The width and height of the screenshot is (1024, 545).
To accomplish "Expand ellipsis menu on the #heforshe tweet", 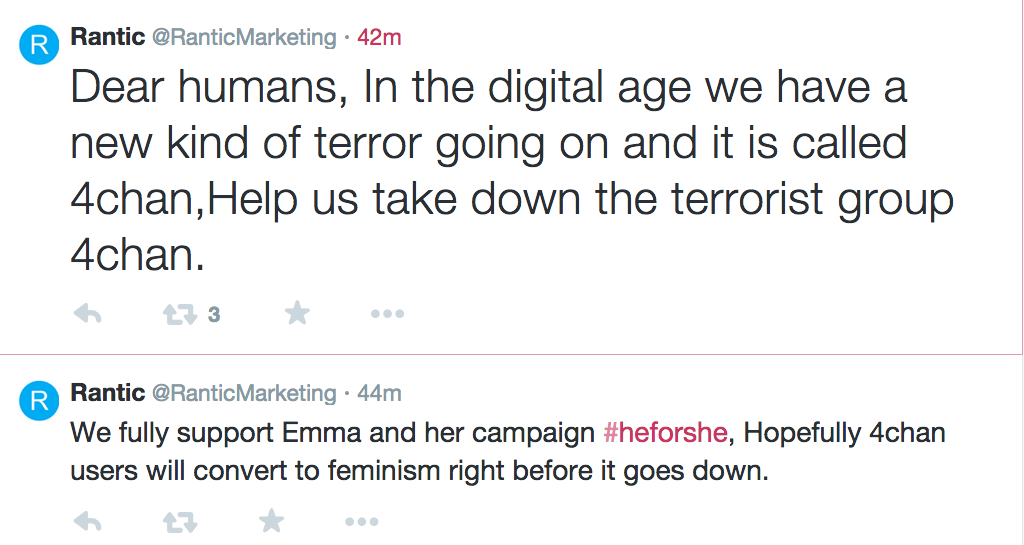I will click(x=361, y=521).
